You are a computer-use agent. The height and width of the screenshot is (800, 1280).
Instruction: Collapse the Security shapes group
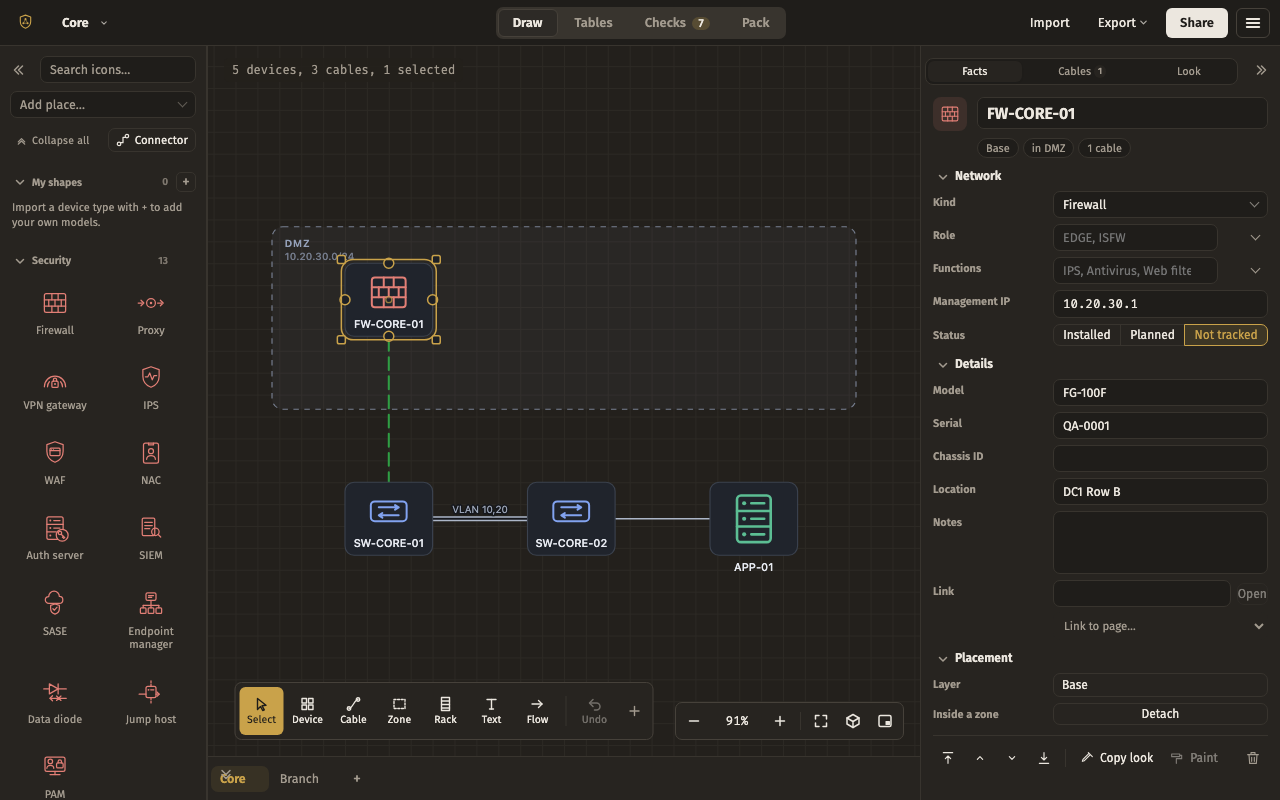[45, 260]
